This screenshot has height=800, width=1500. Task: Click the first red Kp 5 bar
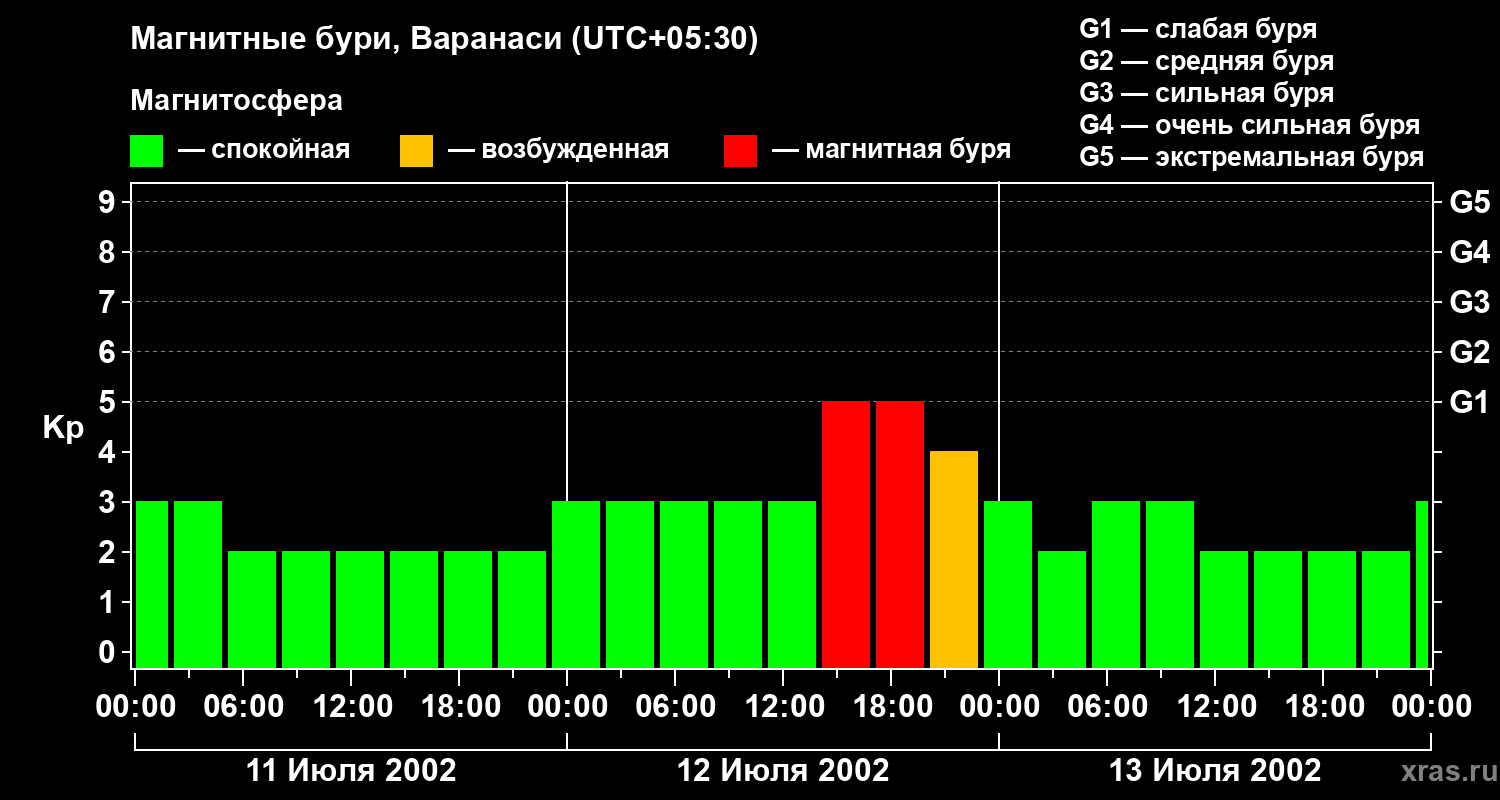[845, 535]
